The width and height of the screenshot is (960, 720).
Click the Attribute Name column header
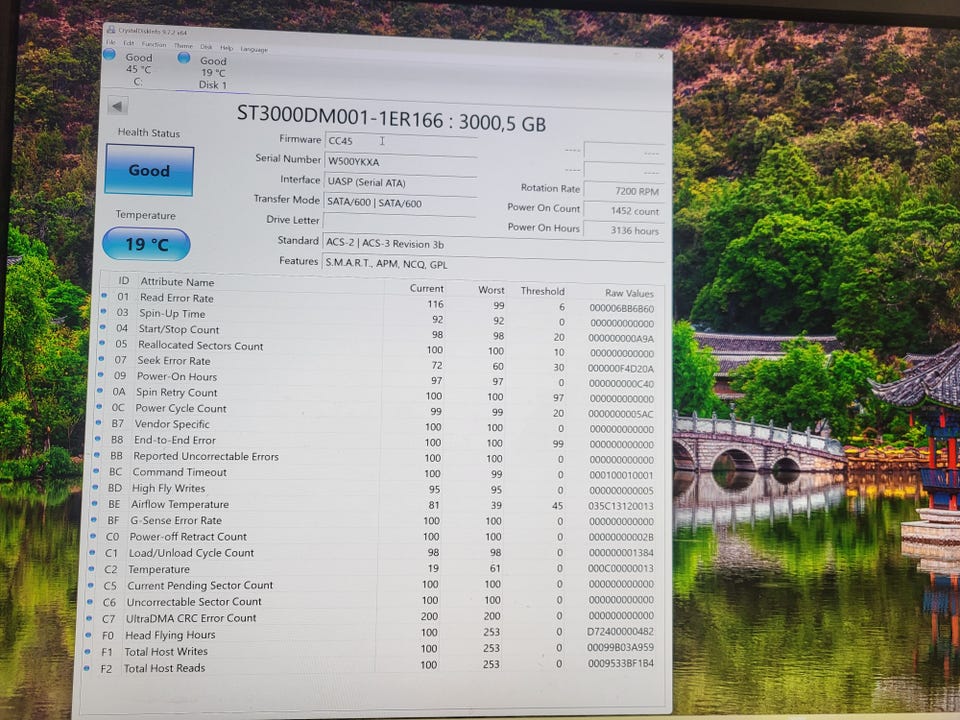click(x=178, y=282)
